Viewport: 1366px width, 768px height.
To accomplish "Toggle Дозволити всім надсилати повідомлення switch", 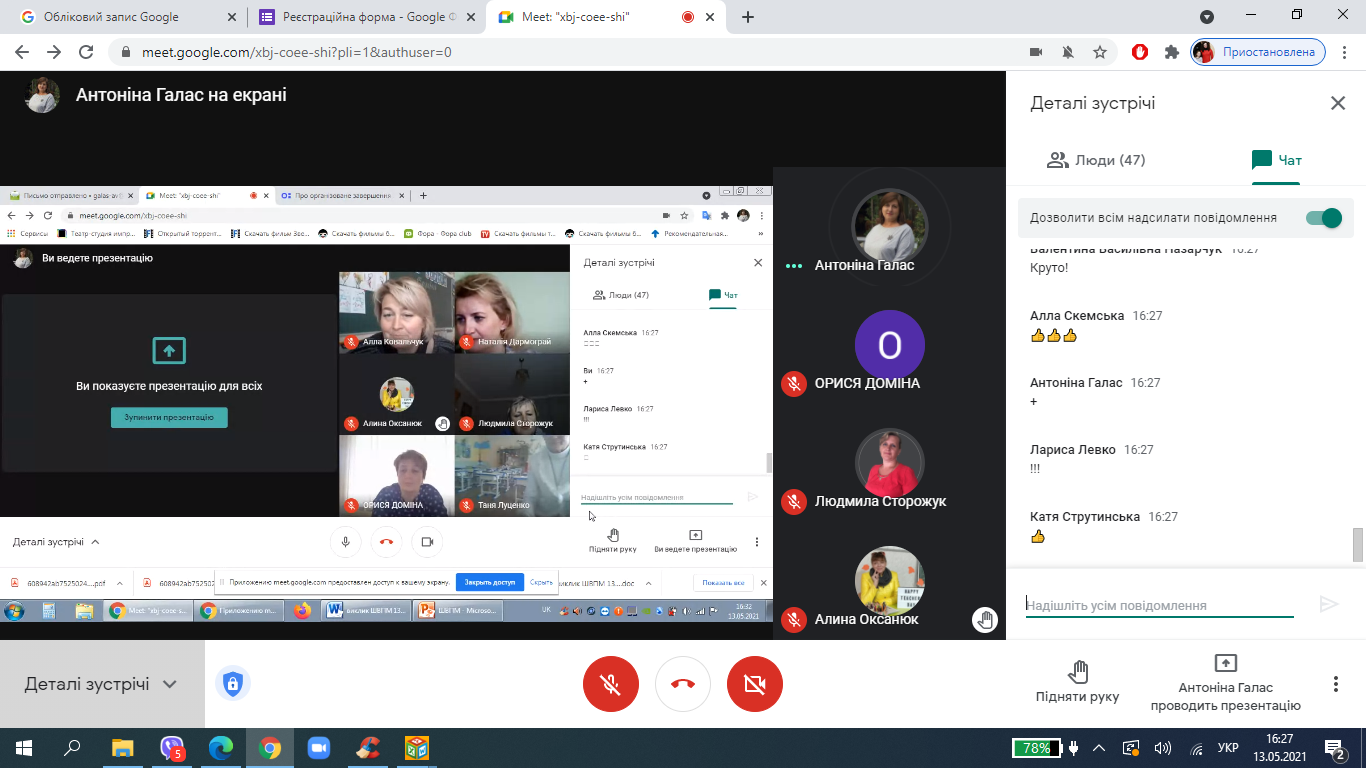I will pos(1323,218).
